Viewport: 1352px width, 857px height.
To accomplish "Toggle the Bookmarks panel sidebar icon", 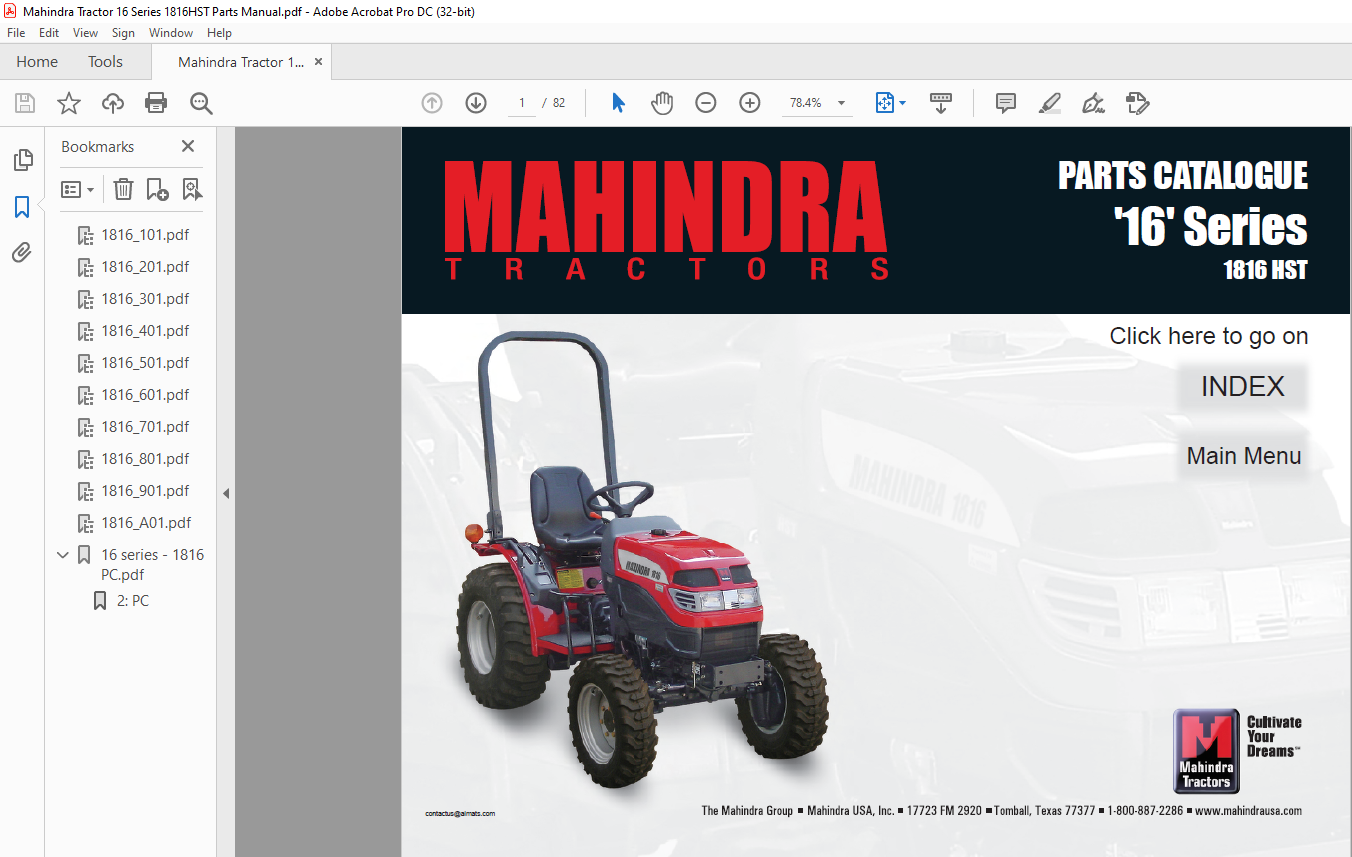I will tap(22, 207).
